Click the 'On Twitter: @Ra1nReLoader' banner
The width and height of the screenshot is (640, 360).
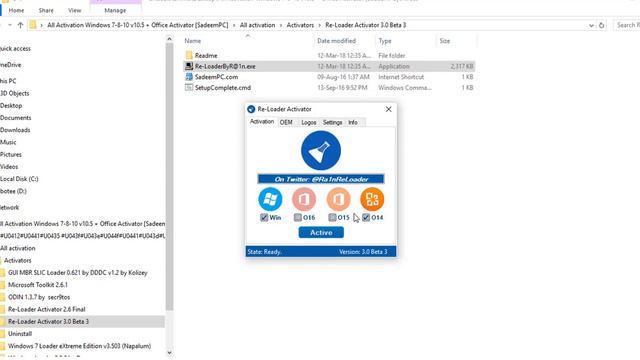(x=321, y=179)
